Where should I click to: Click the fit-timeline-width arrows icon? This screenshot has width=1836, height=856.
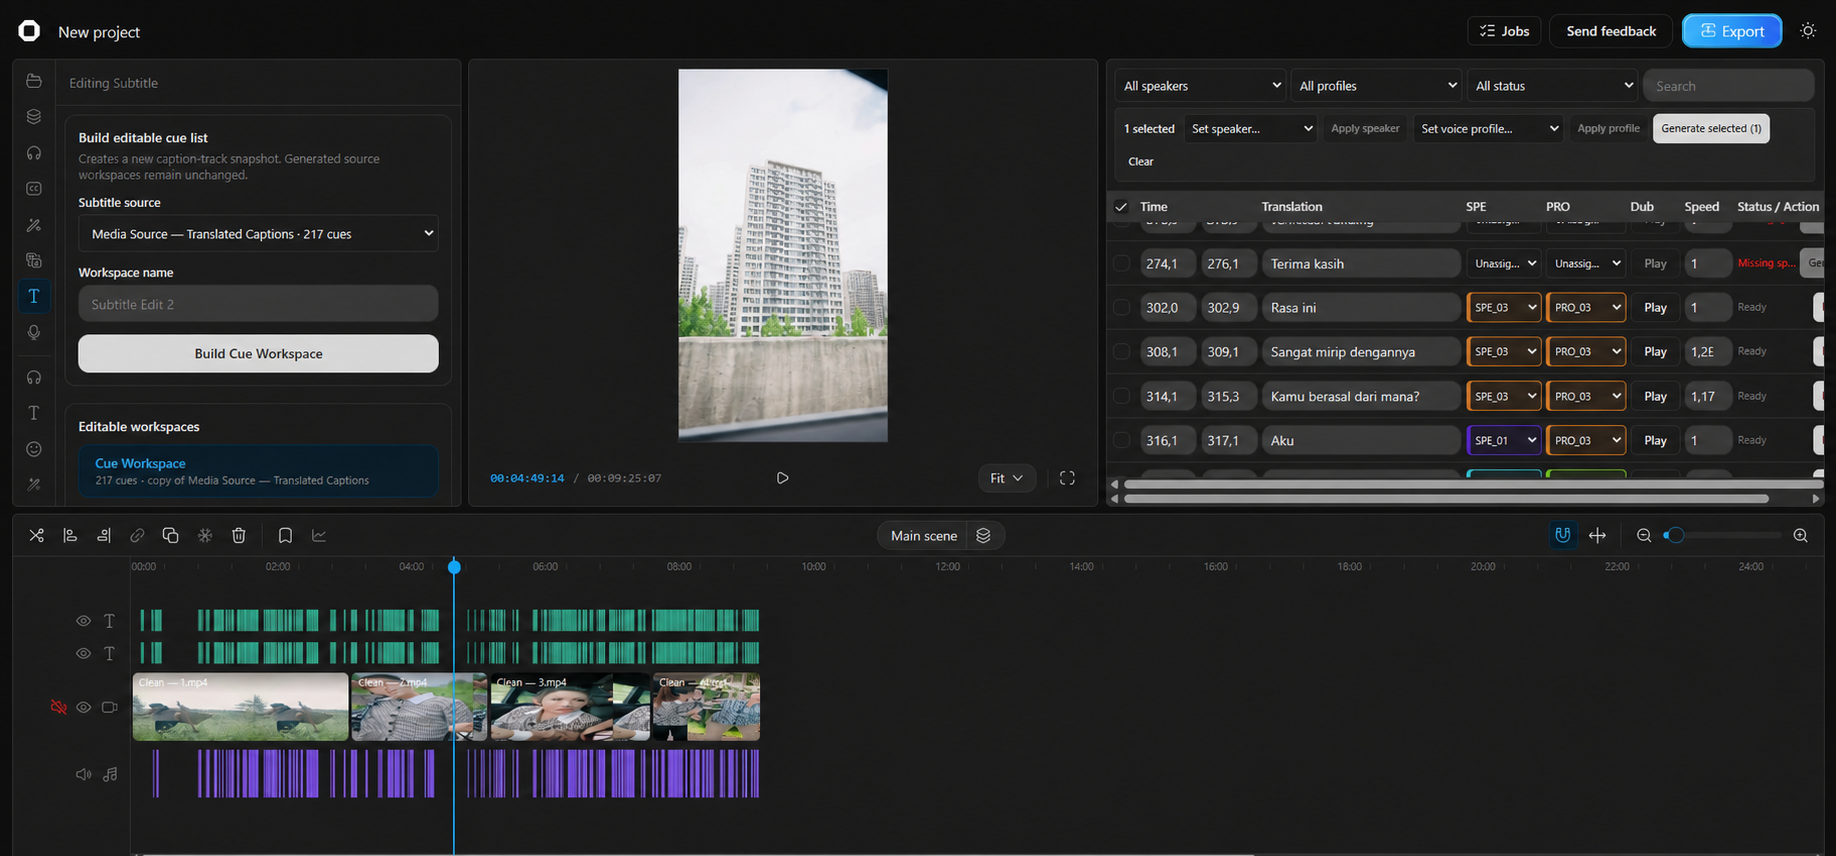[x=1598, y=535]
